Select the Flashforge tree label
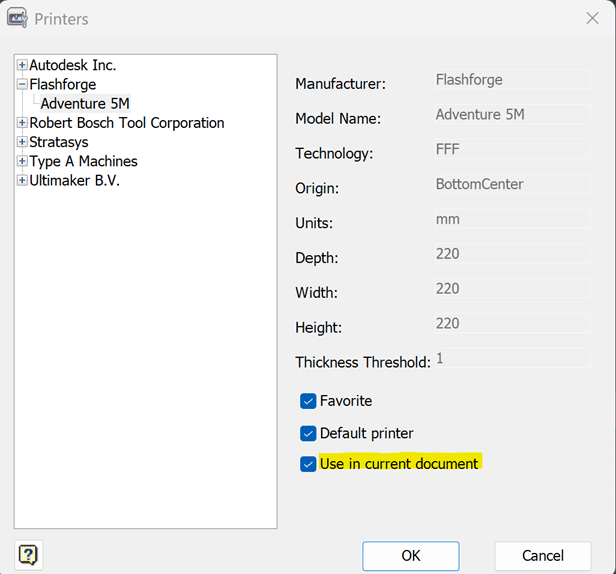 pyautogui.click(x=63, y=84)
